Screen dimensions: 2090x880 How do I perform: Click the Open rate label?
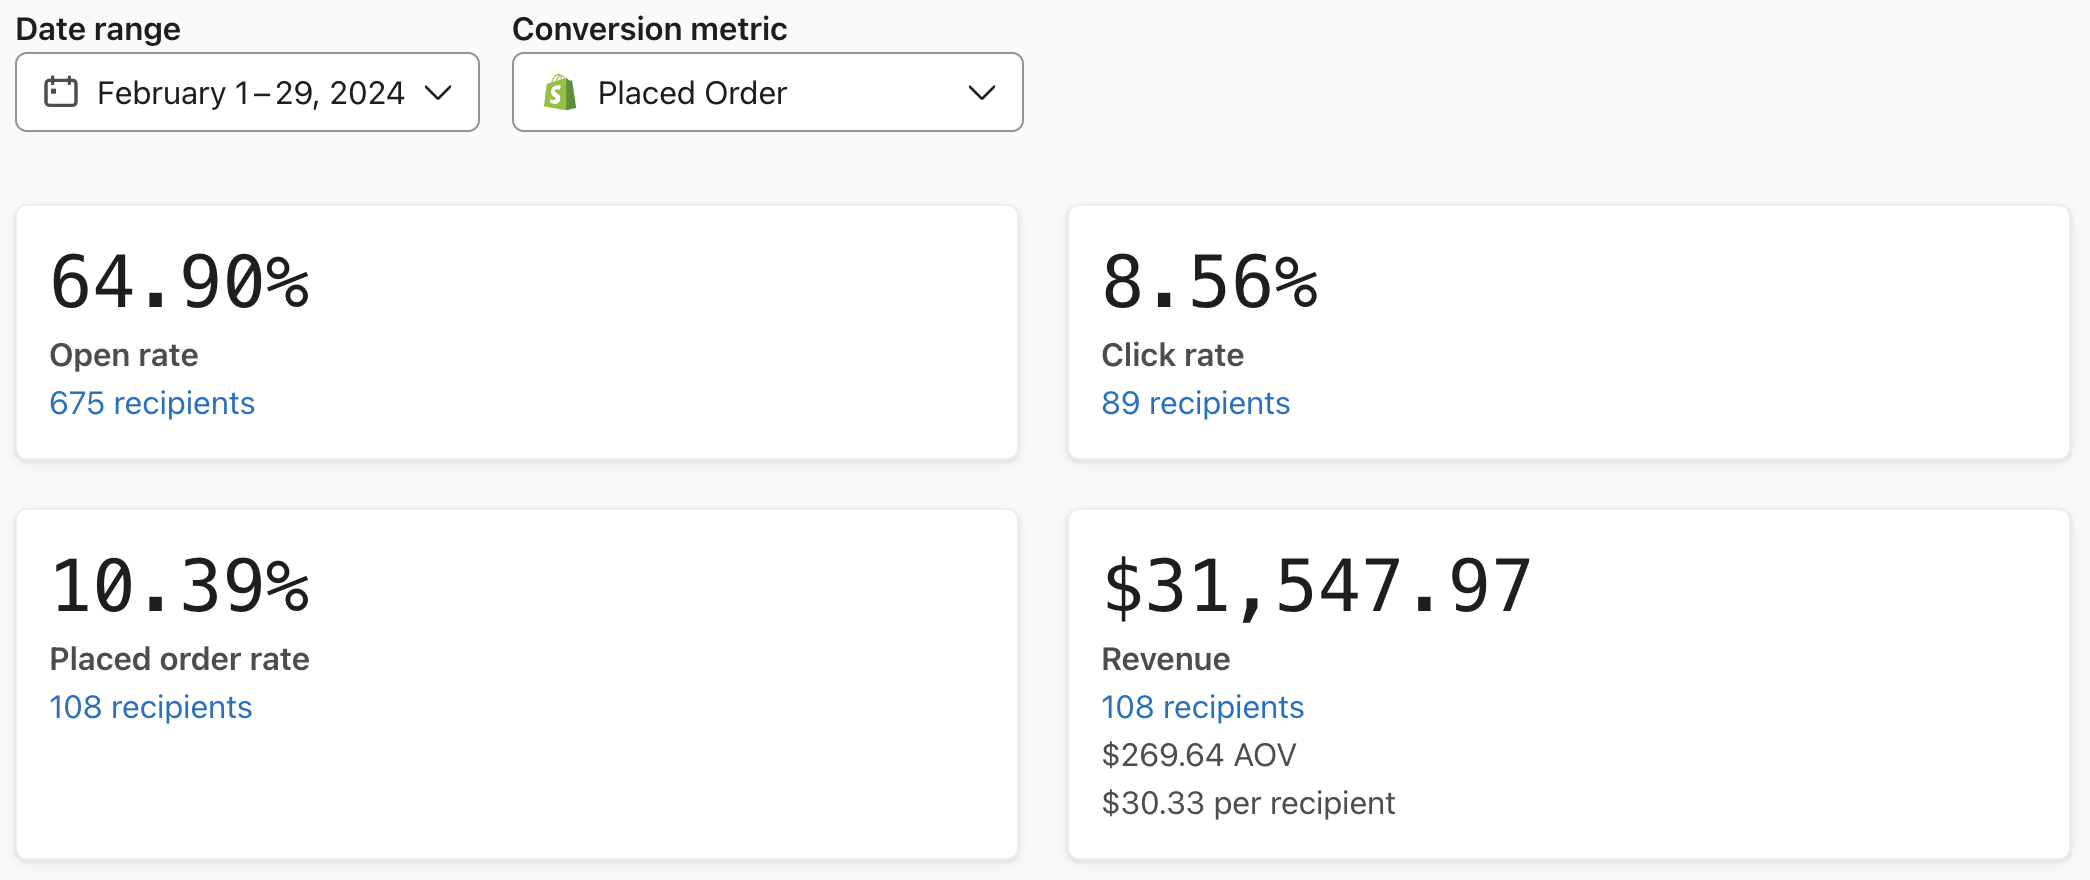(x=124, y=355)
